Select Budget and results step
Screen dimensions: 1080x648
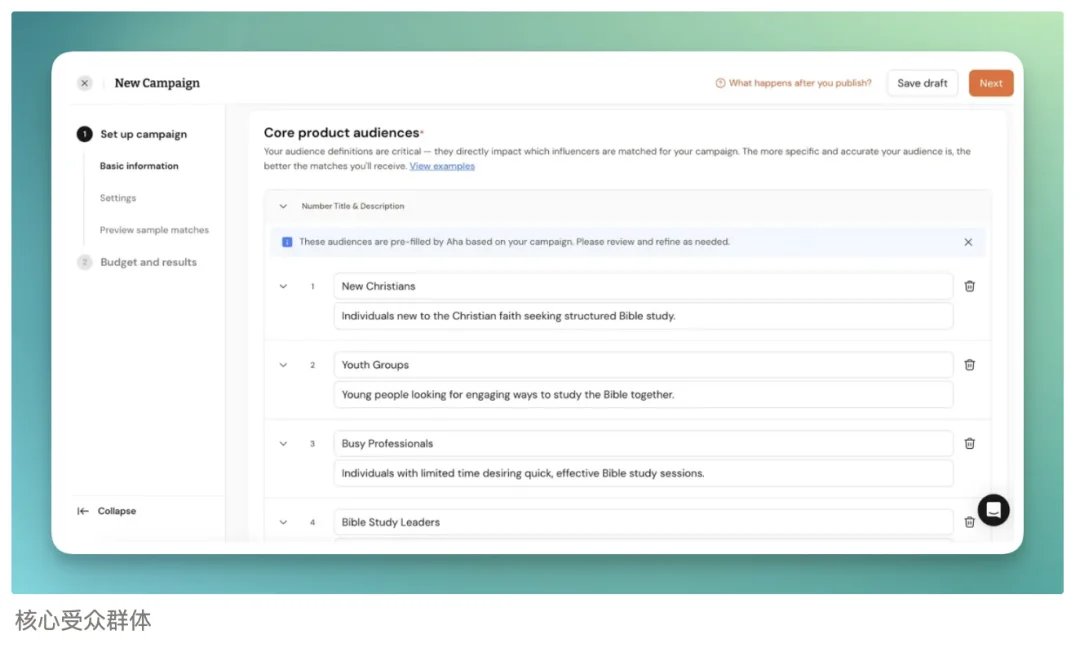click(x=148, y=262)
